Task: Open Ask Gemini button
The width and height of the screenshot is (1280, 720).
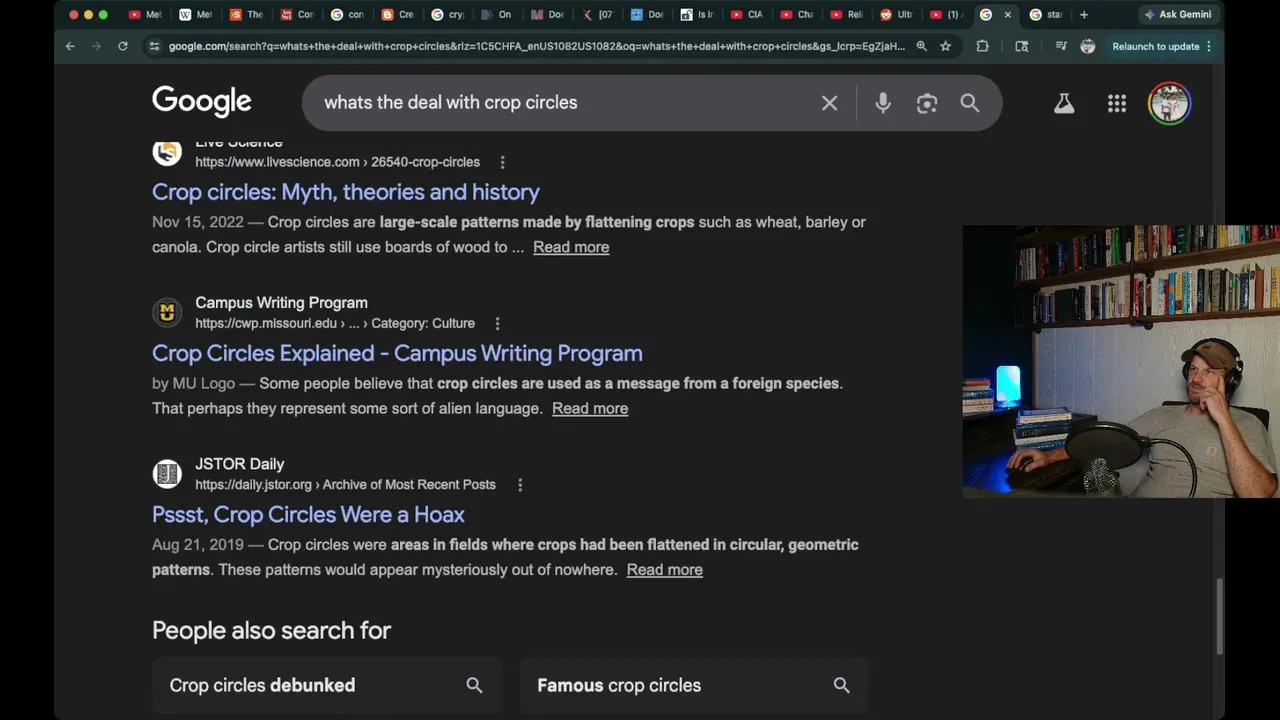Action: pos(1178,15)
